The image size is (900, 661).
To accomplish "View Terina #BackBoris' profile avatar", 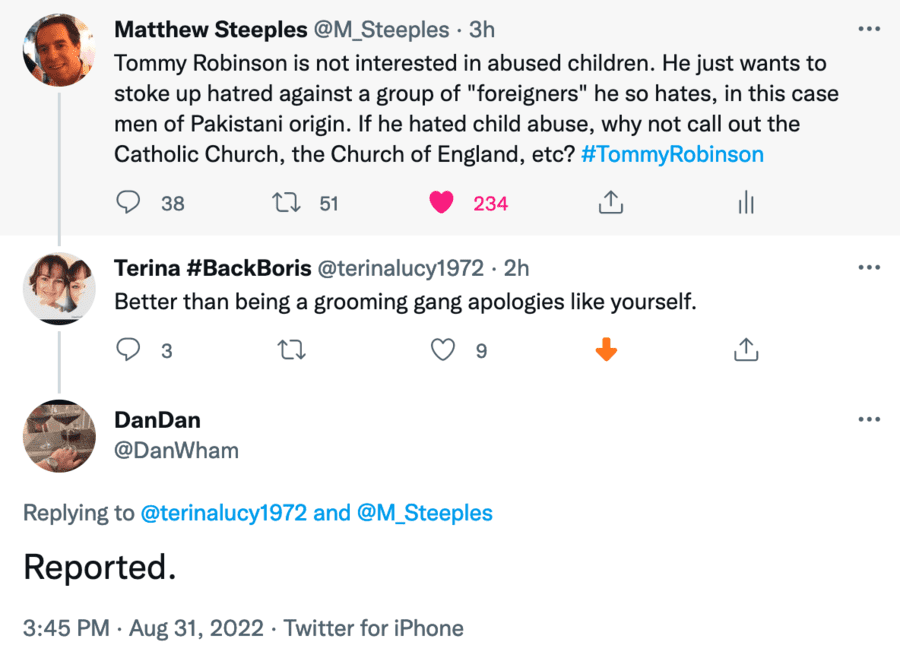I will (59, 287).
